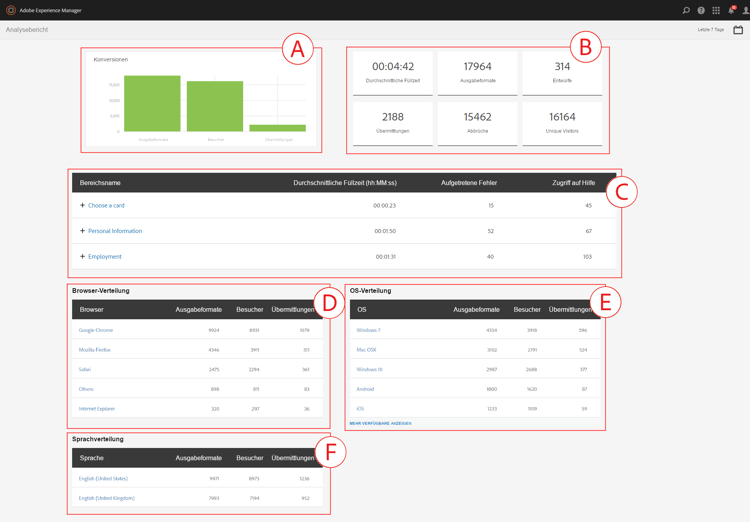Open the Mozilla Firefox browser link
This screenshot has width=750, height=522.
tap(94, 350)
